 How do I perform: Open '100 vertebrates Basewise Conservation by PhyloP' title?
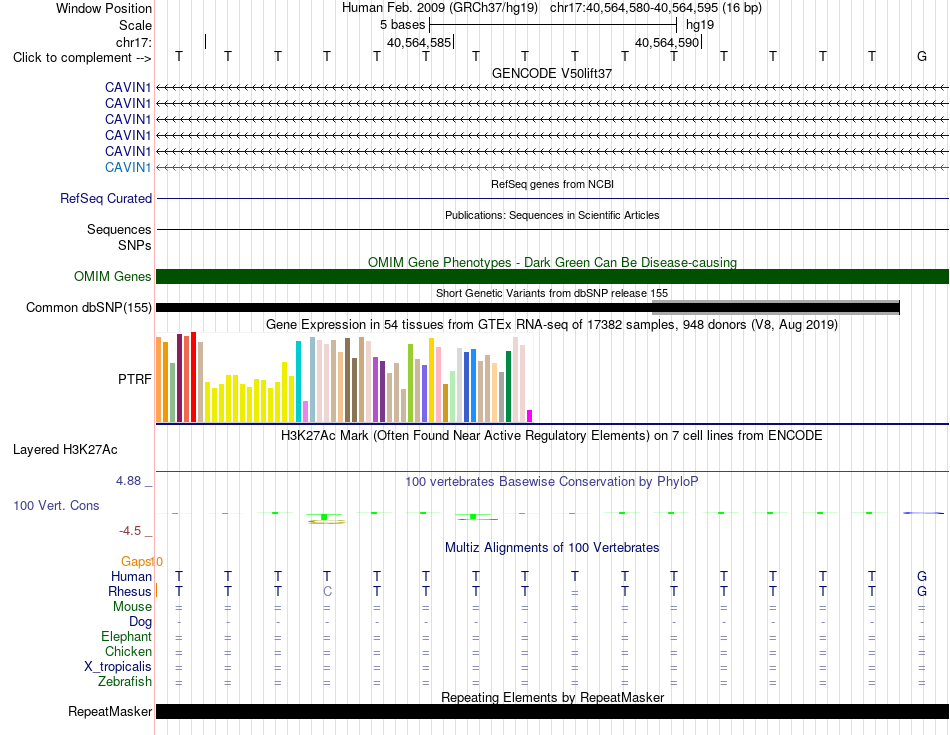click(552, 482)
